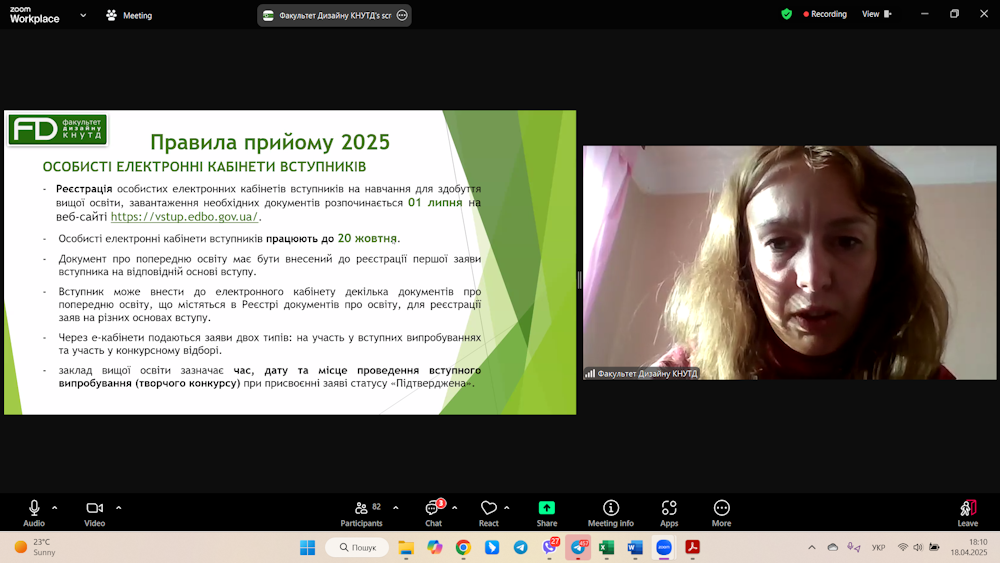
Task: Leave the meeting
Action: [967, 513]
